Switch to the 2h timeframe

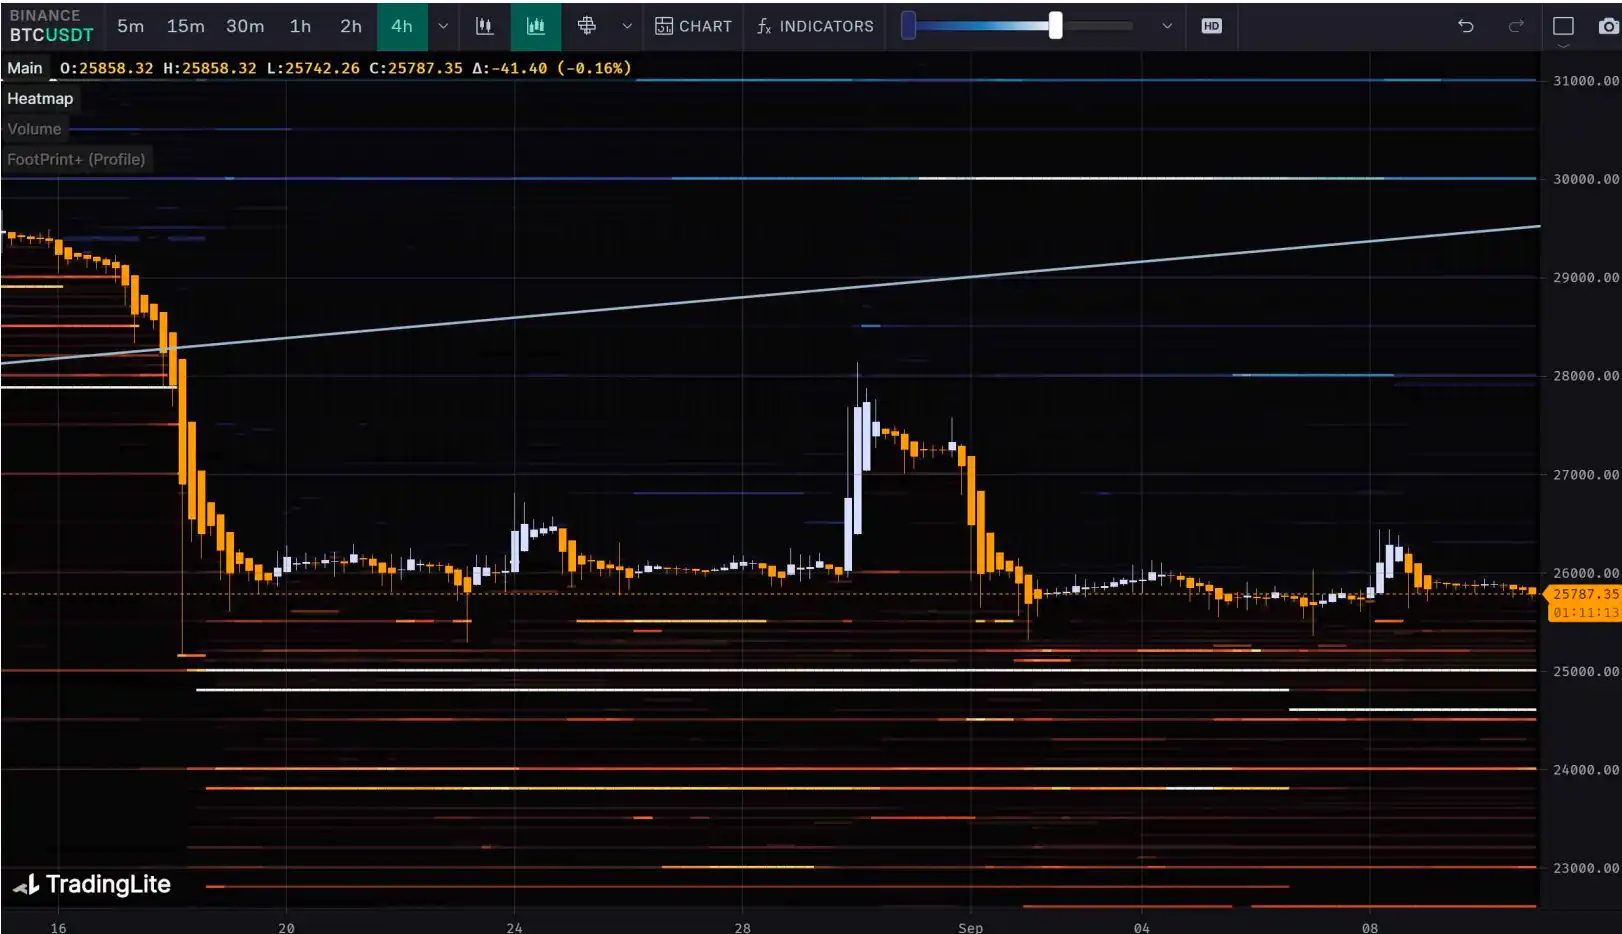(351, 26)
